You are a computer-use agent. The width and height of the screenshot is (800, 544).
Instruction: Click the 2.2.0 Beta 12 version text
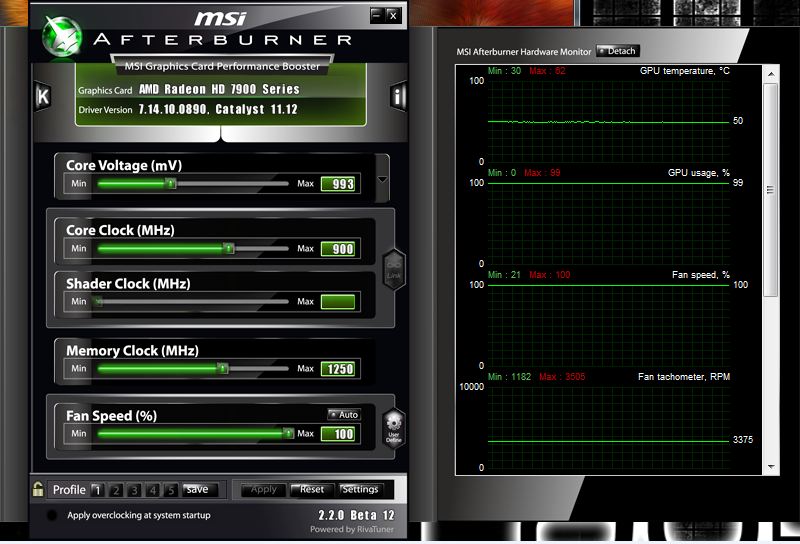357,515
